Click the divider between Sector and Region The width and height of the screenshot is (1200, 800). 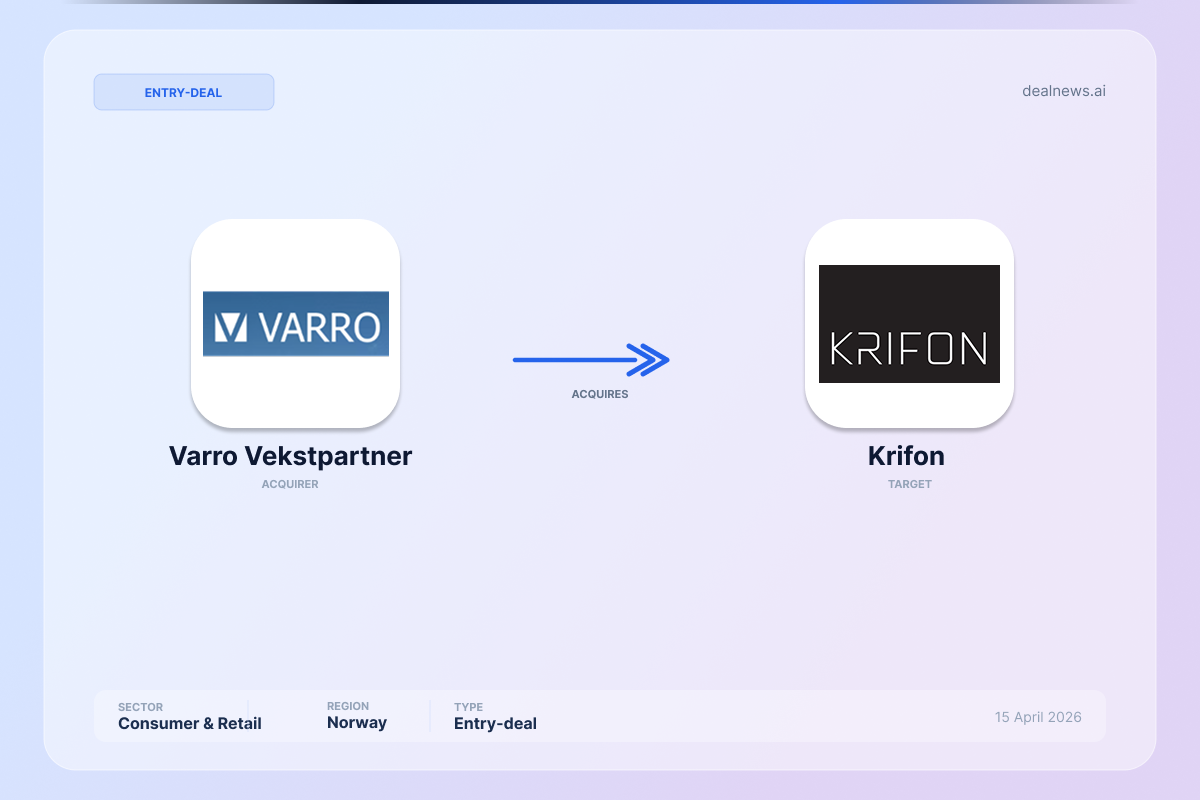pos(248,708)
